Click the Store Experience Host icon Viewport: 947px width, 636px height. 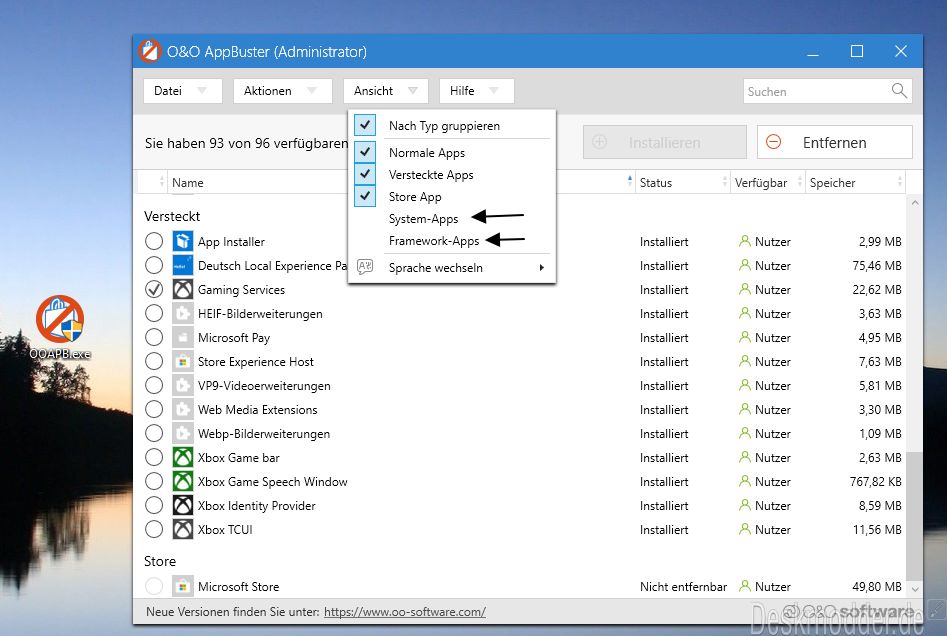pos(182,362)
